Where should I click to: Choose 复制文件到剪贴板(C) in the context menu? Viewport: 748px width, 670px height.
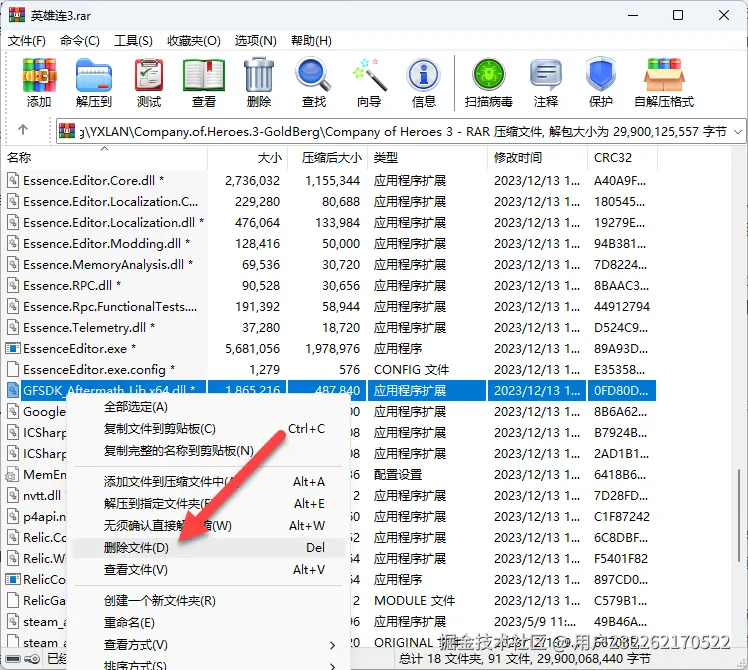click(208, 429)
